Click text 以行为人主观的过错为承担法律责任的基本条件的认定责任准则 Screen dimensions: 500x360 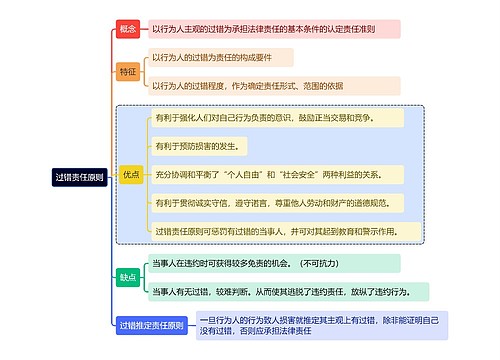[x=264, y=29]
